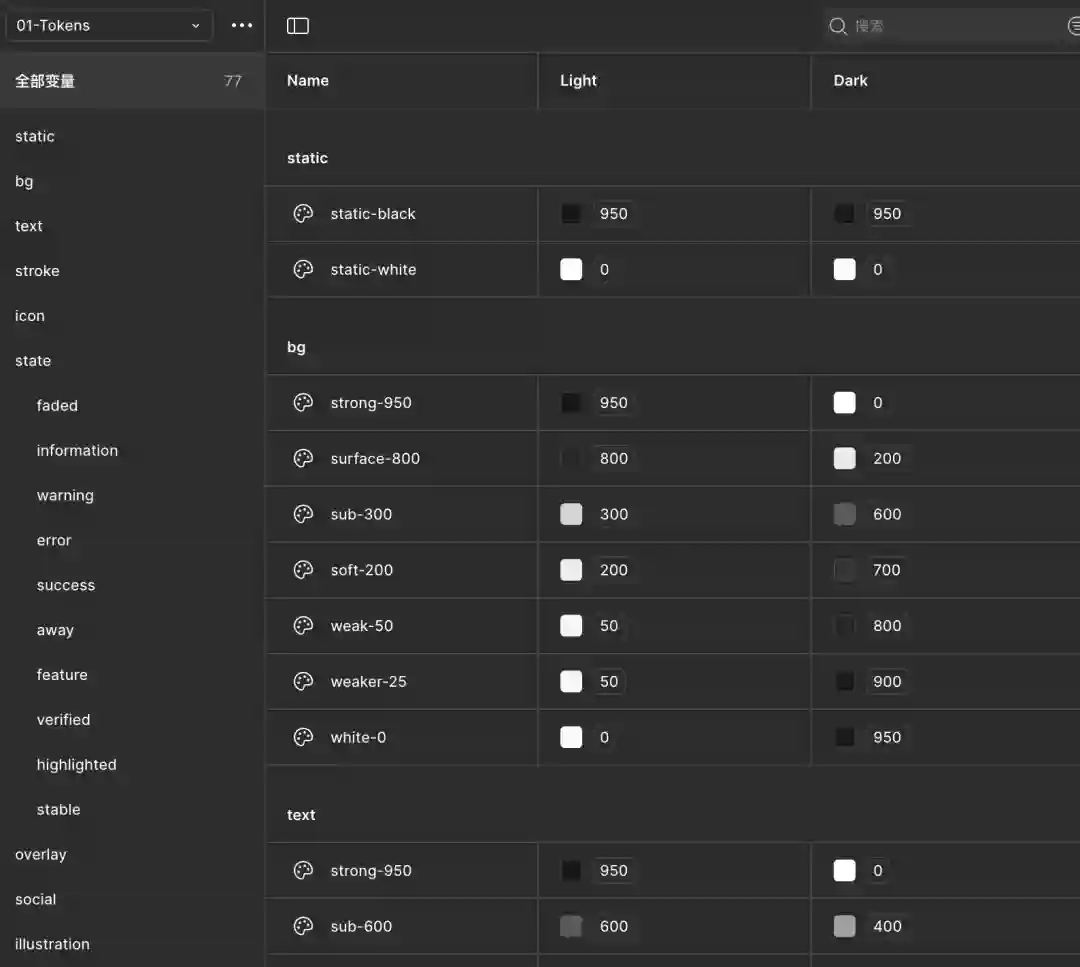
Task: Select the overlay group in sidebar
Action: (41, 855)
